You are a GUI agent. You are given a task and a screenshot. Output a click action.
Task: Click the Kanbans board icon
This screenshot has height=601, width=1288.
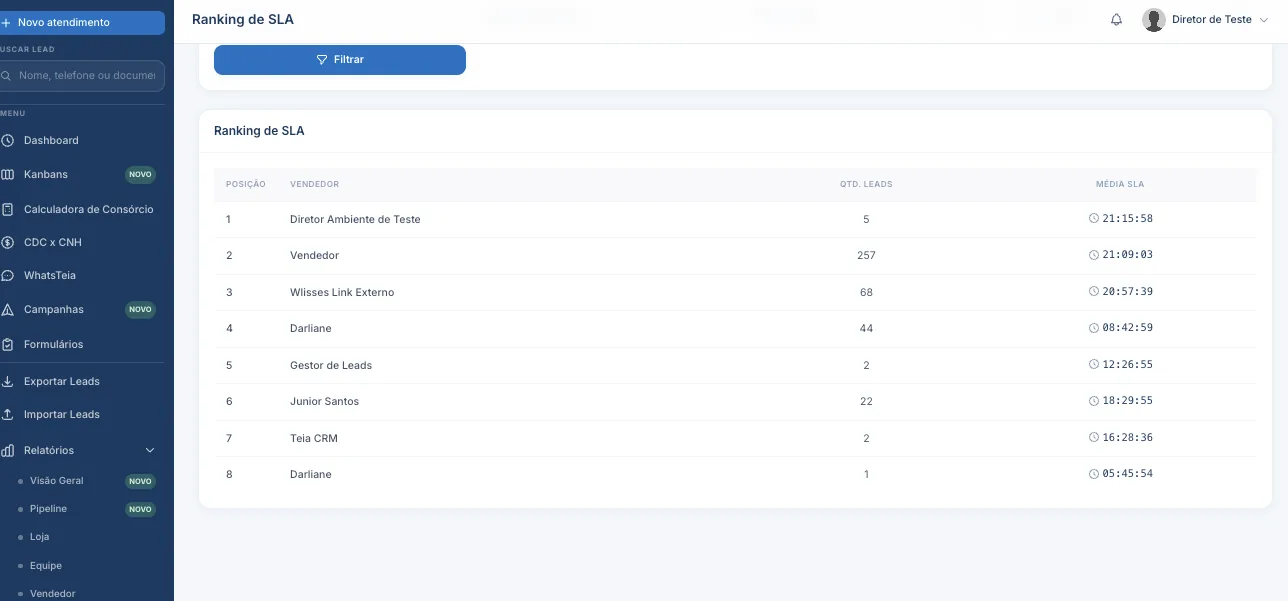point(8,175)
